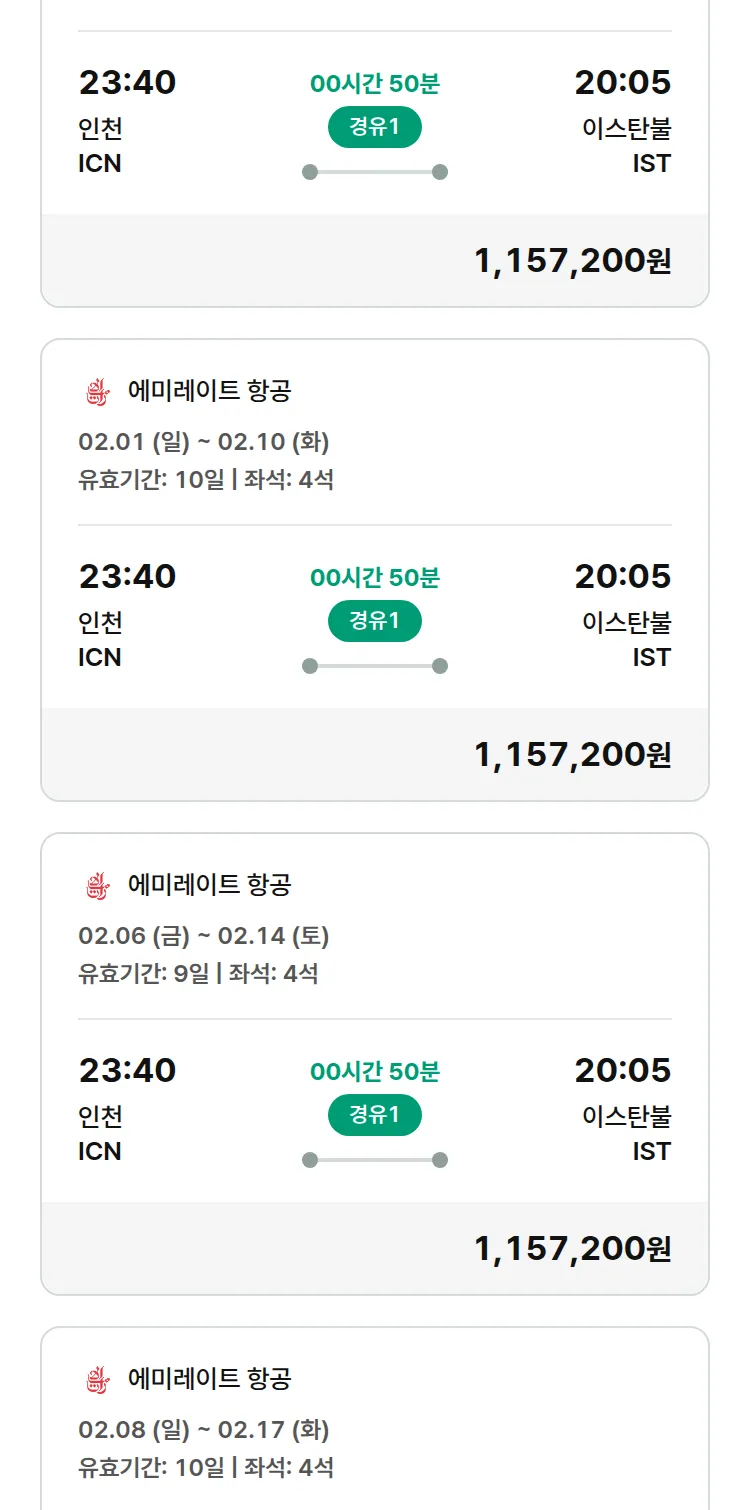
Task: Click 유효기간: 9일 | 좌석: 4석 info line
Action: [198, 973]
